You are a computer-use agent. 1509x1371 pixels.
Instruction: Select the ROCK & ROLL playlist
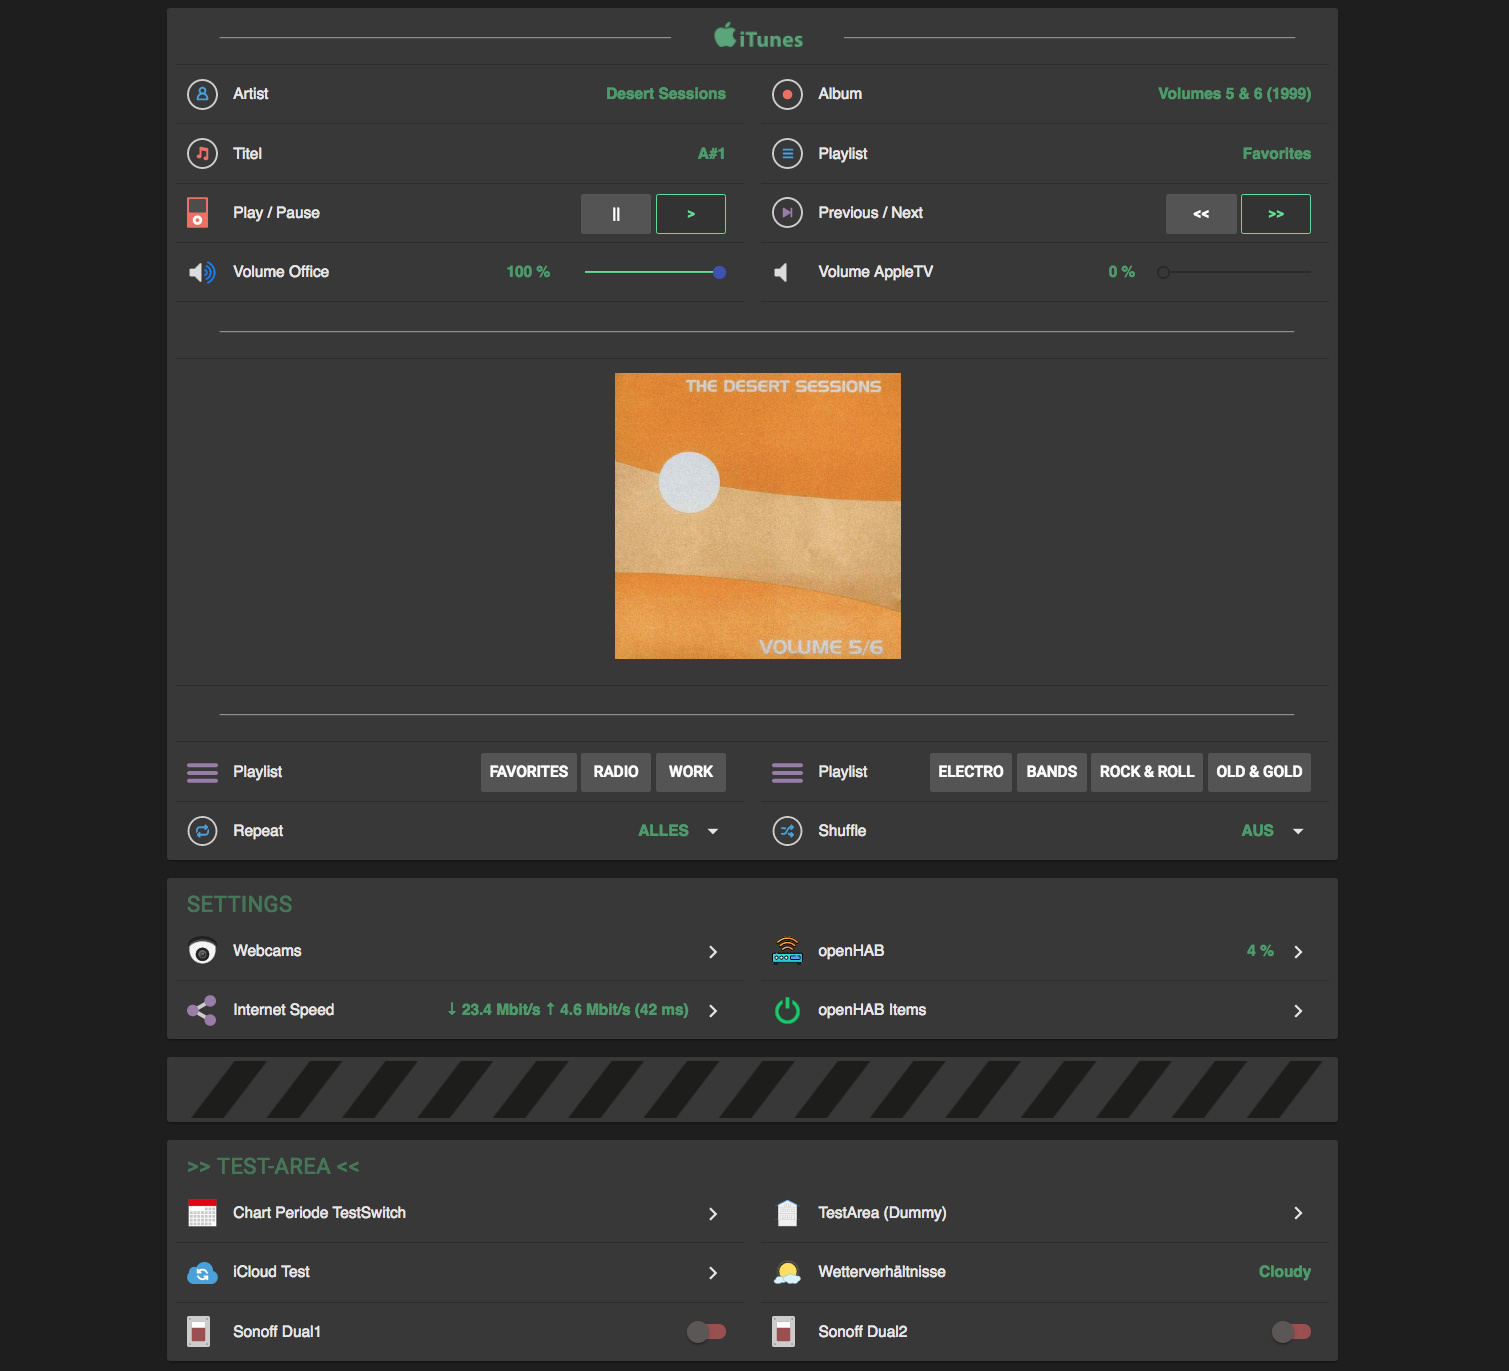[x=1146, y=772]
